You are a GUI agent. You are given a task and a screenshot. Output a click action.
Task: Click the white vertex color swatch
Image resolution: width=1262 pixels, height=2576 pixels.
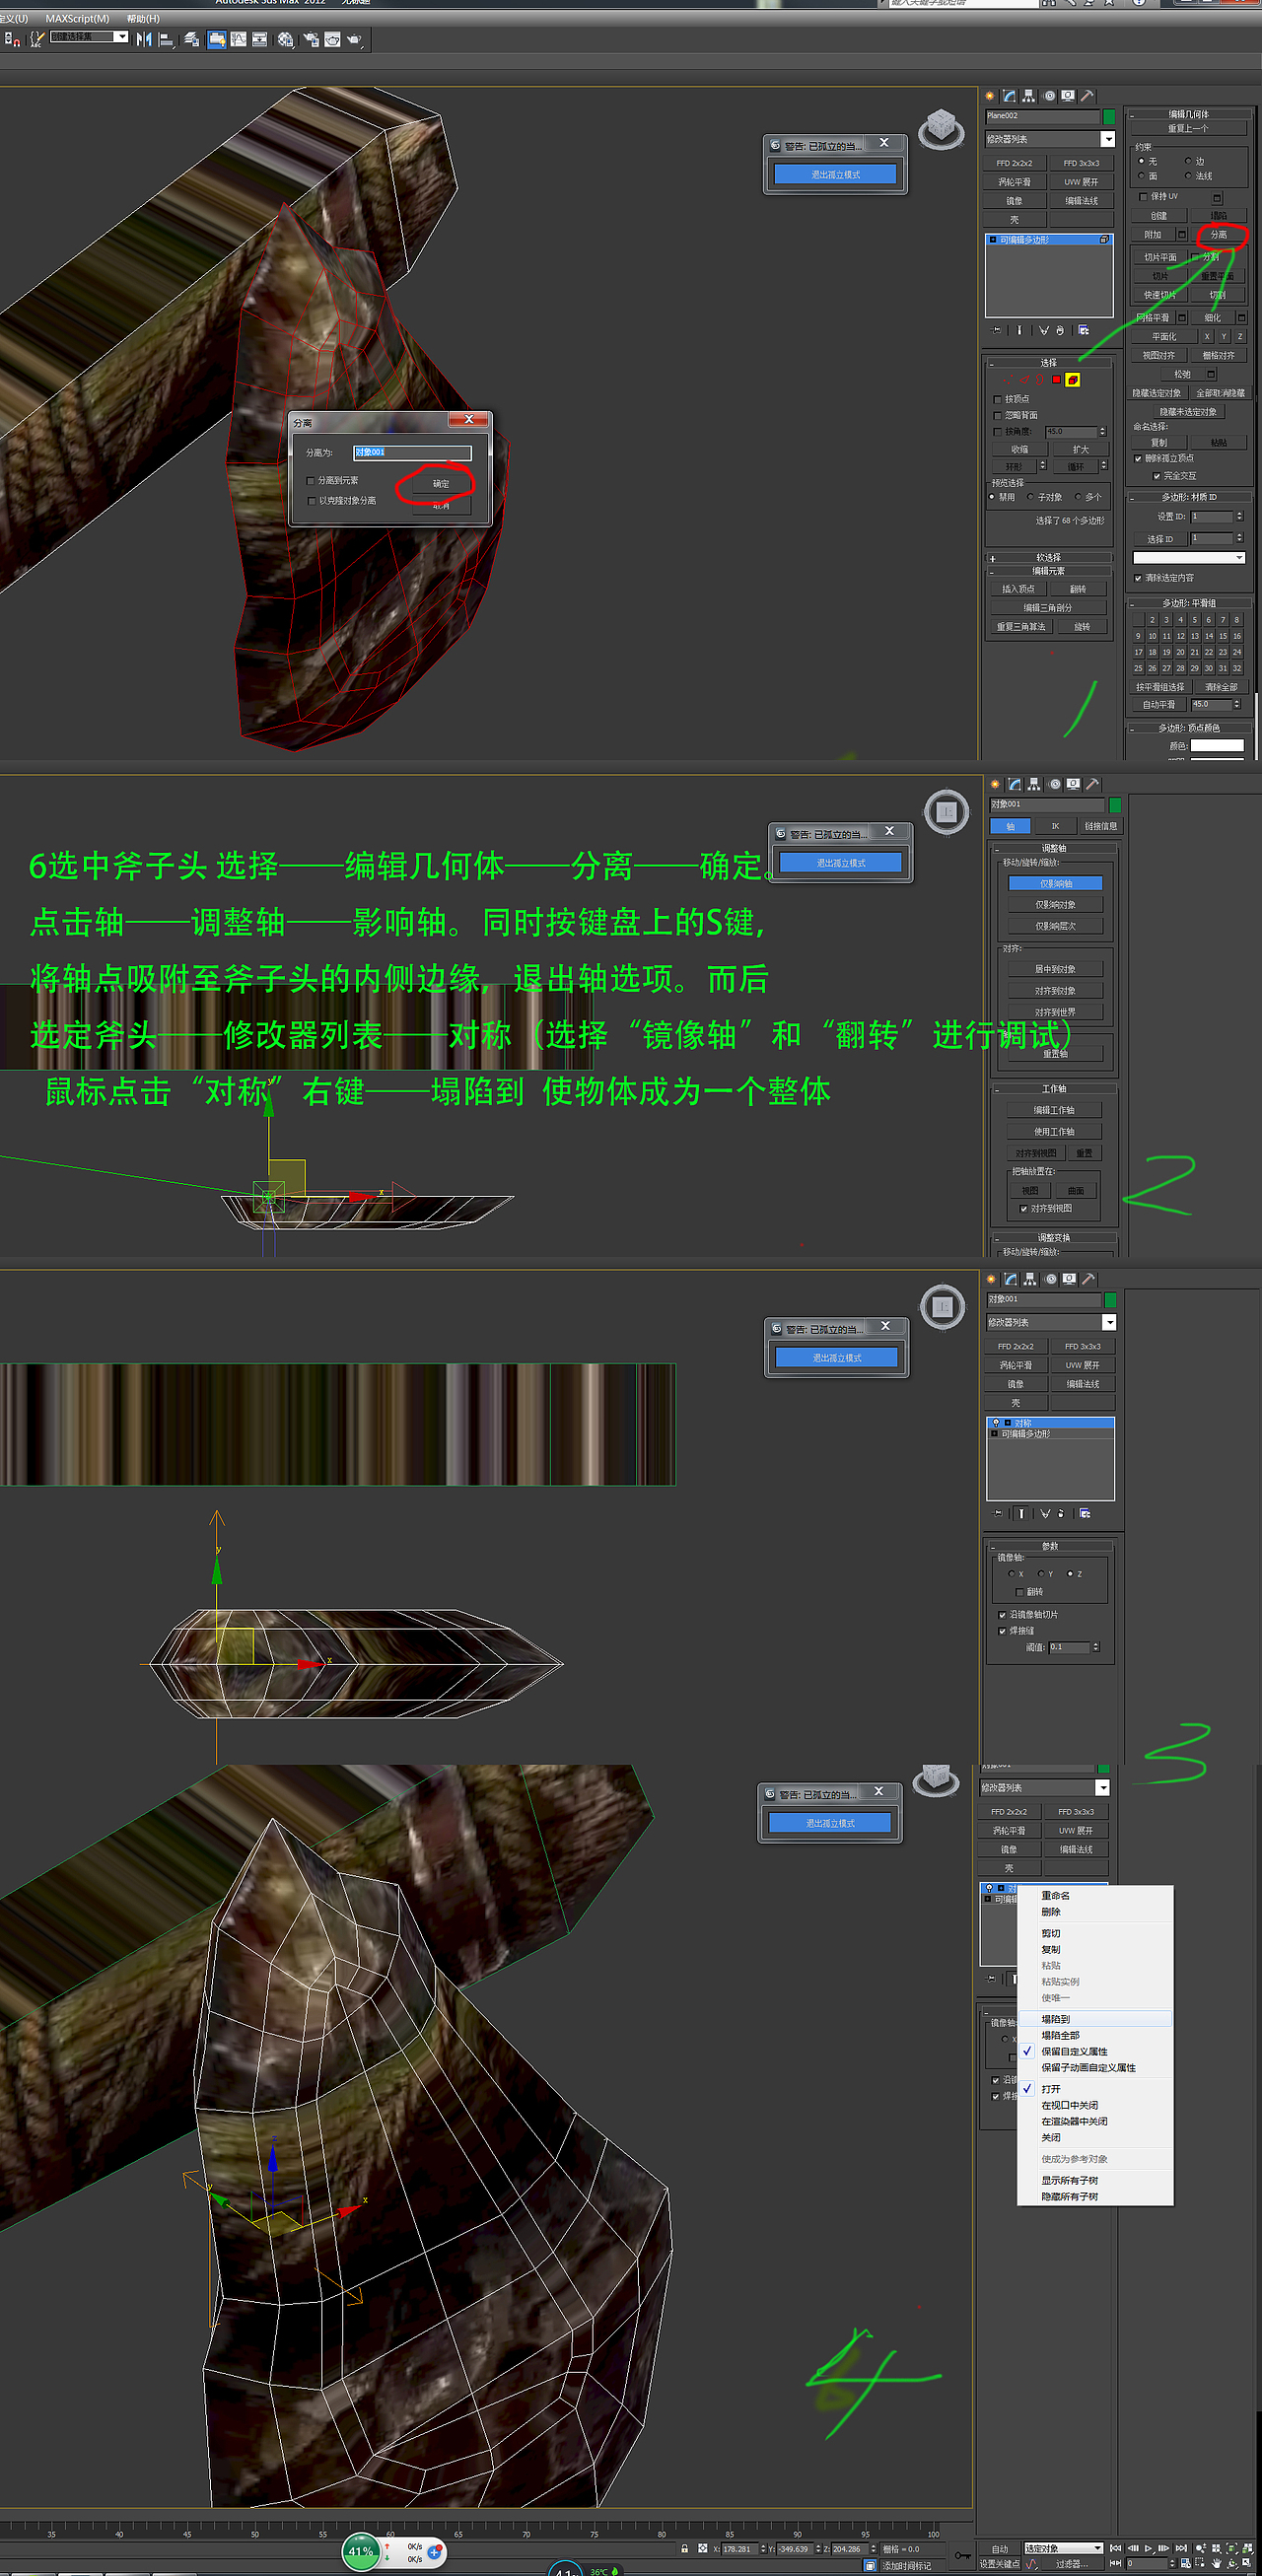click(1217, 745)
